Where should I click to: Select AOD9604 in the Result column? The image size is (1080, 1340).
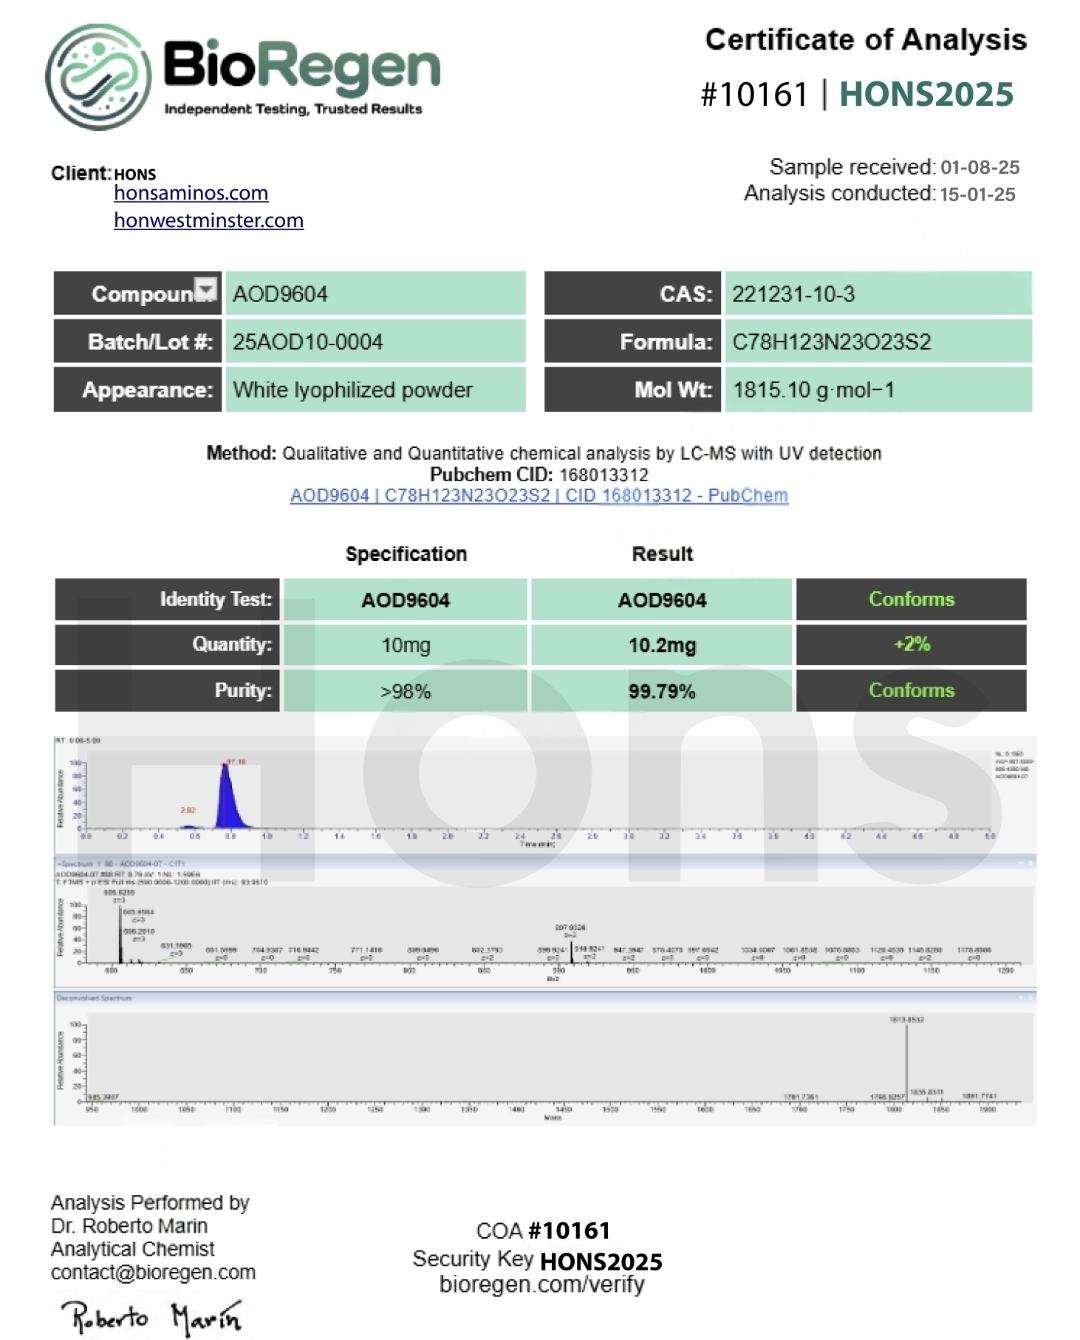[x=662, y=600]
